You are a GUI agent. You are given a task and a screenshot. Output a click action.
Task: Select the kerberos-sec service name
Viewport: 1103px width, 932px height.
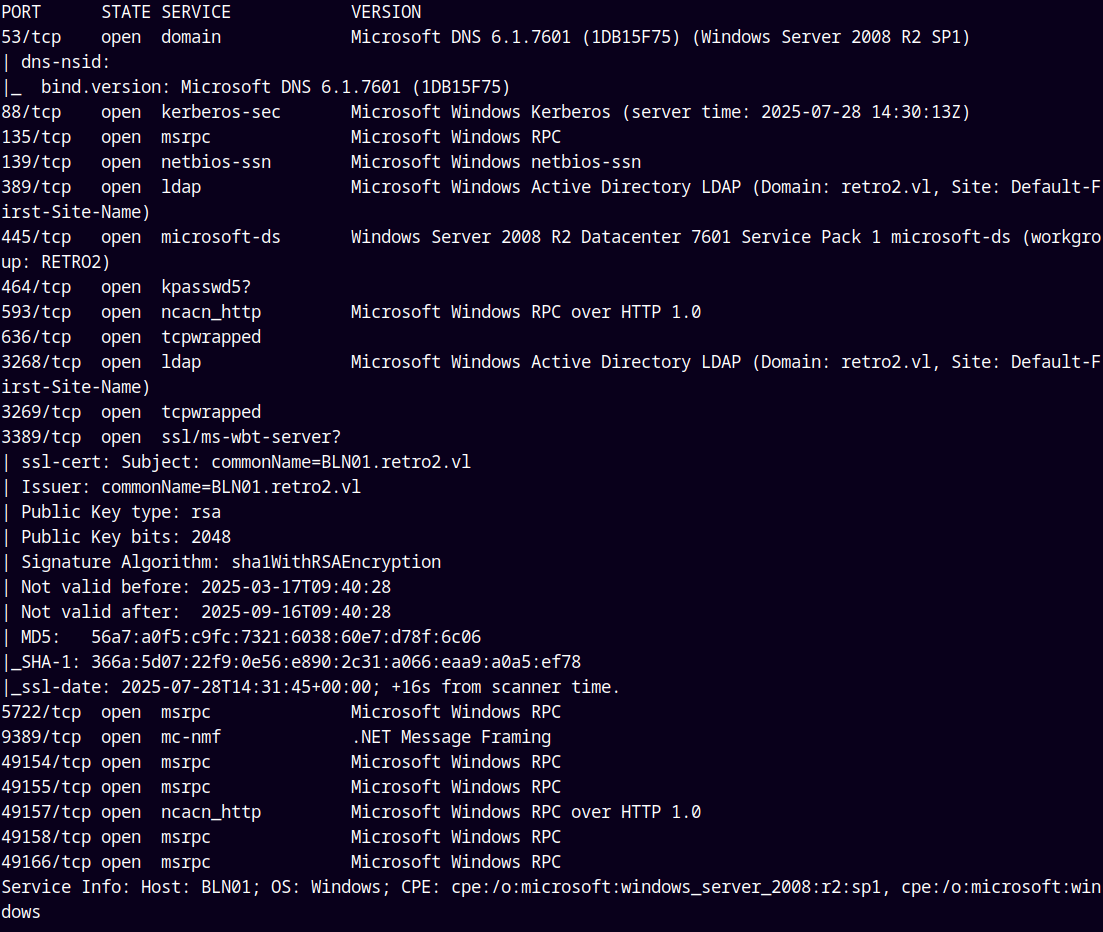point(221,112)
